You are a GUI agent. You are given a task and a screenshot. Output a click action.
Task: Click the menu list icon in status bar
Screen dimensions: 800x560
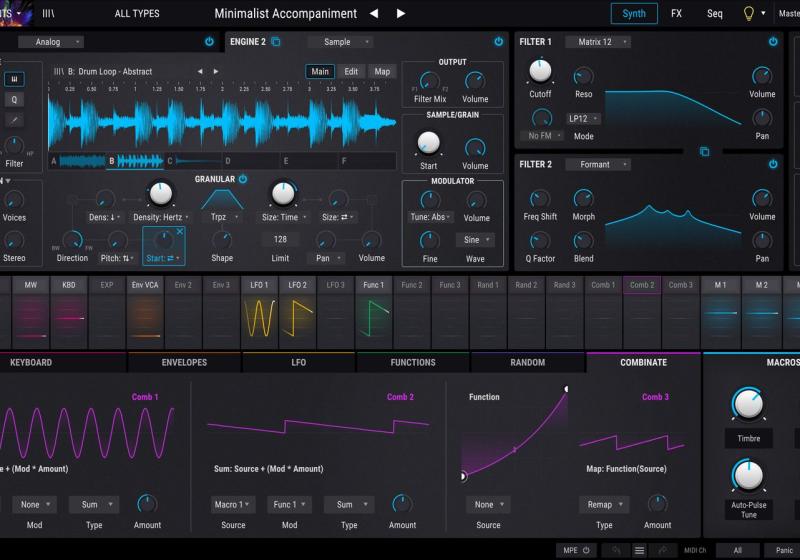640,550
